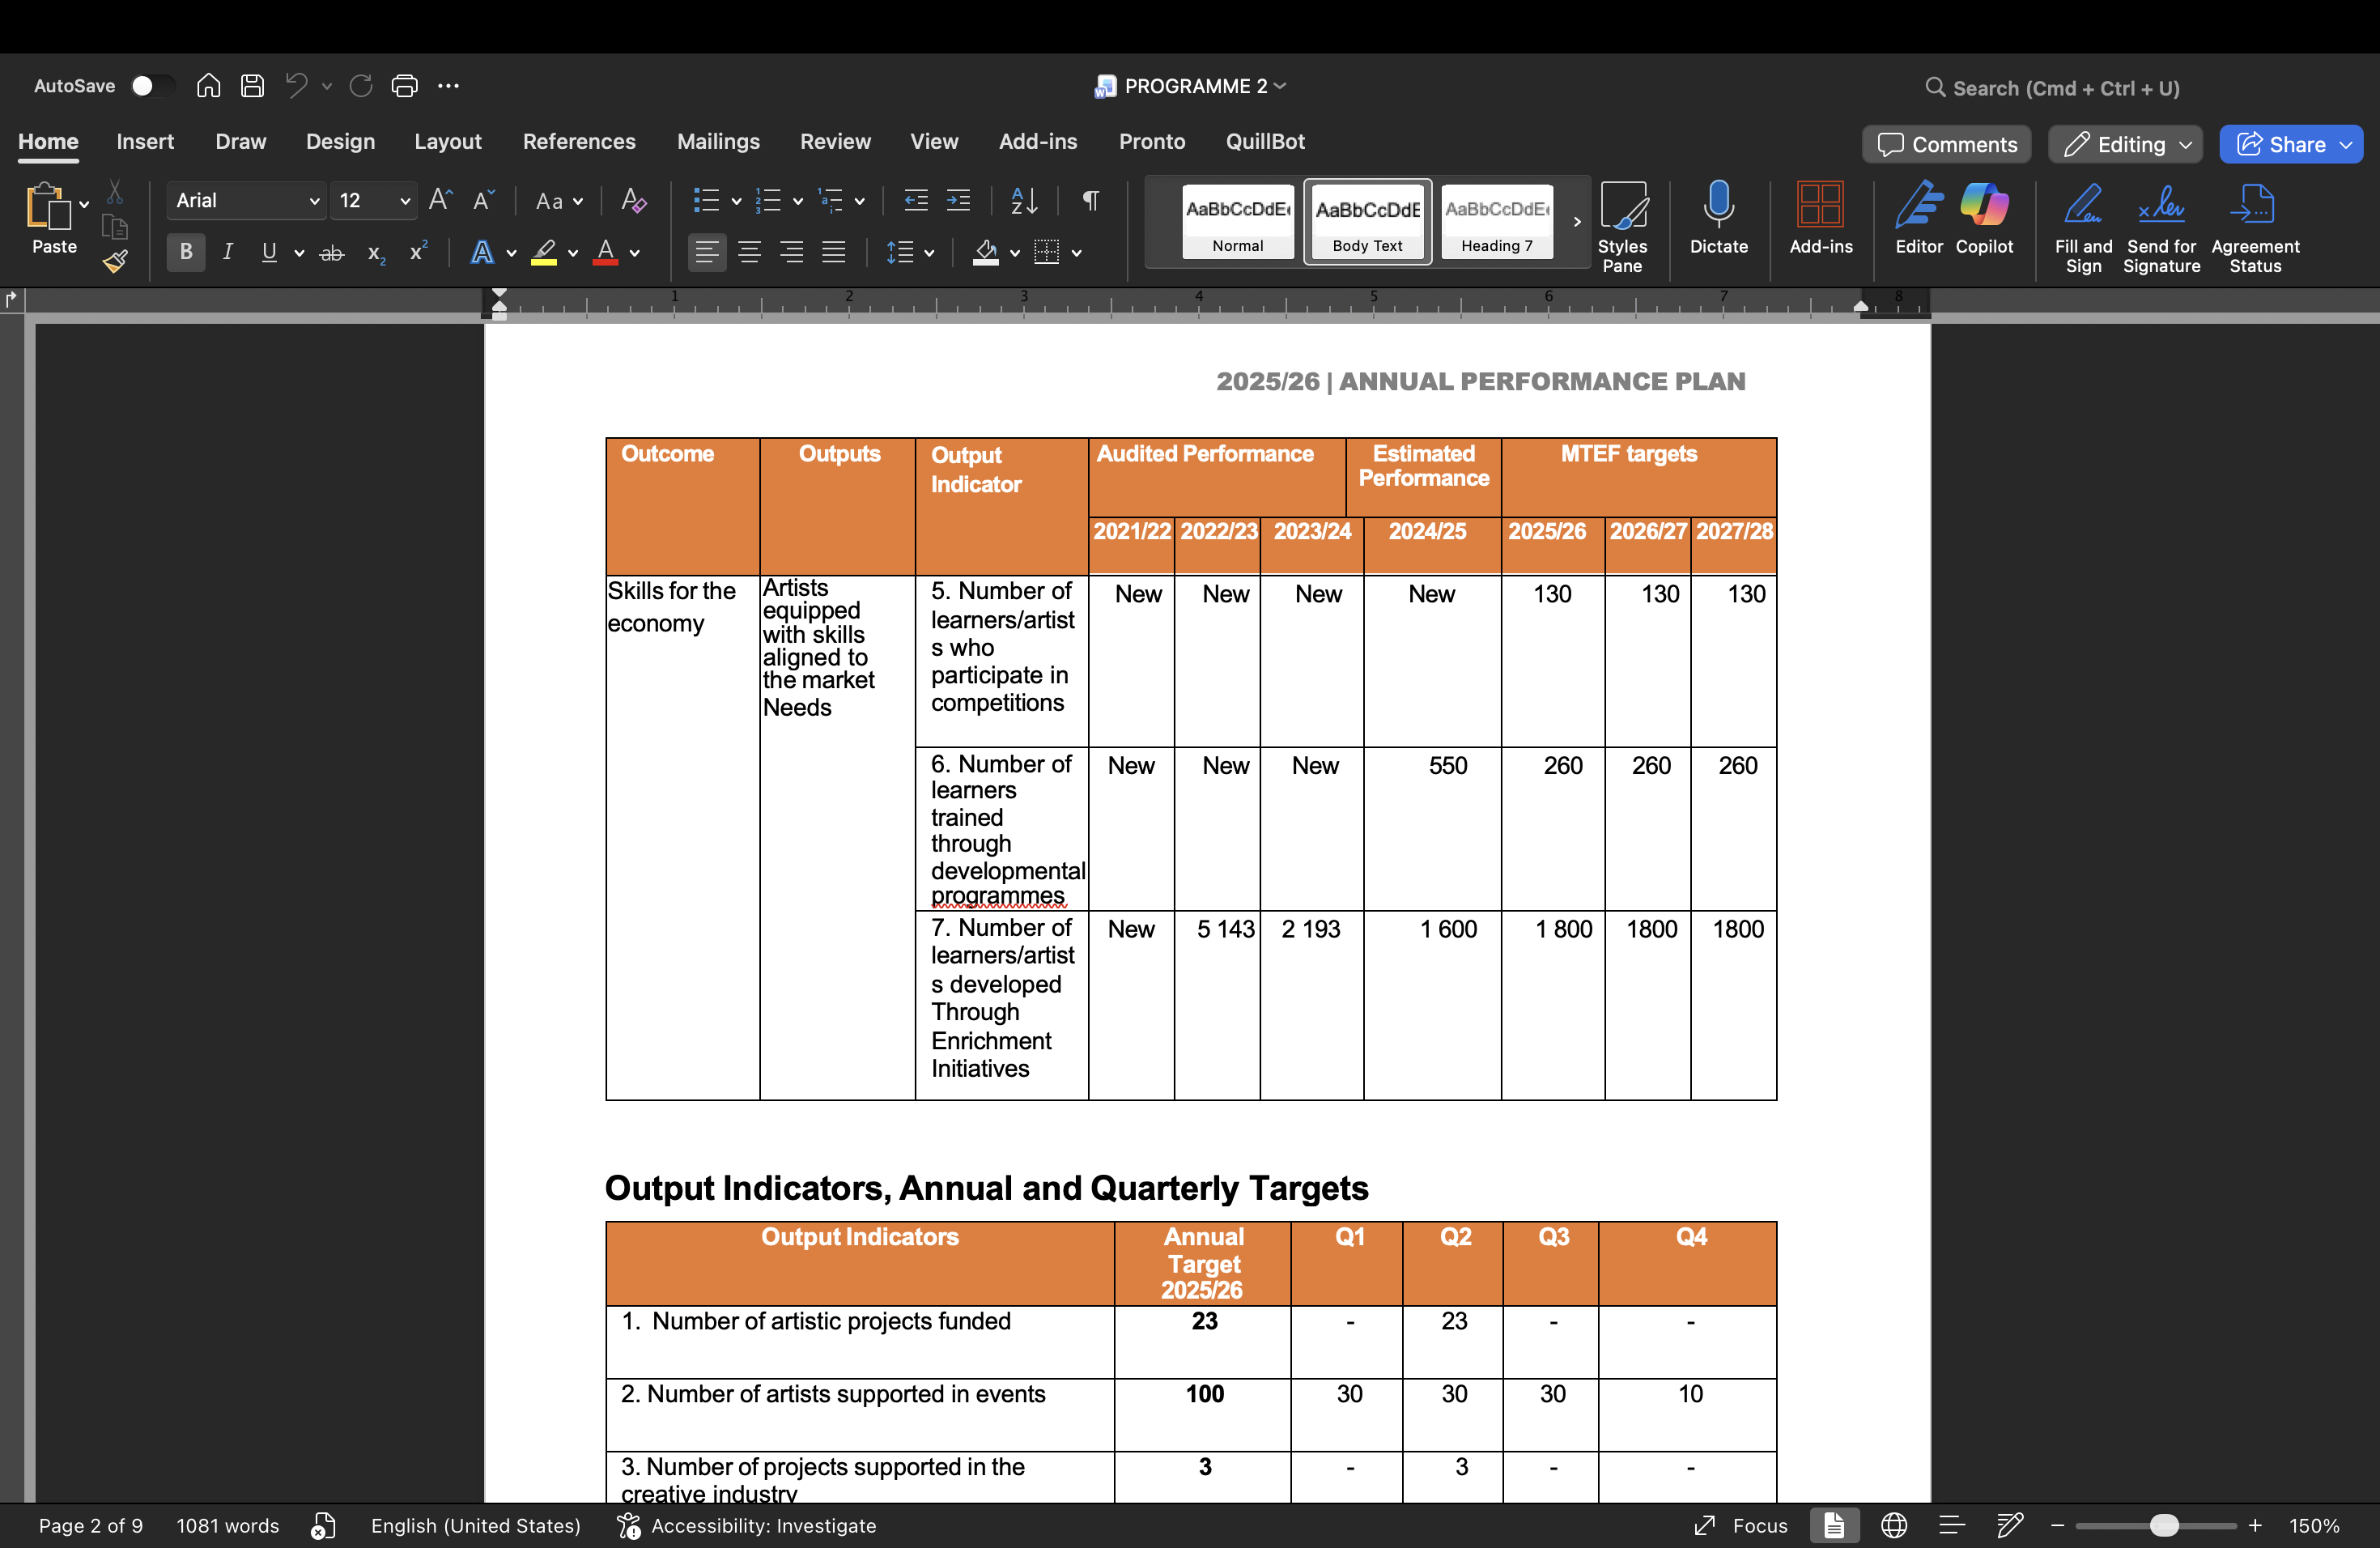Launch Copilot from the ribbon
Screen dimensions: 2380x1548
(x=1984, y=218)
